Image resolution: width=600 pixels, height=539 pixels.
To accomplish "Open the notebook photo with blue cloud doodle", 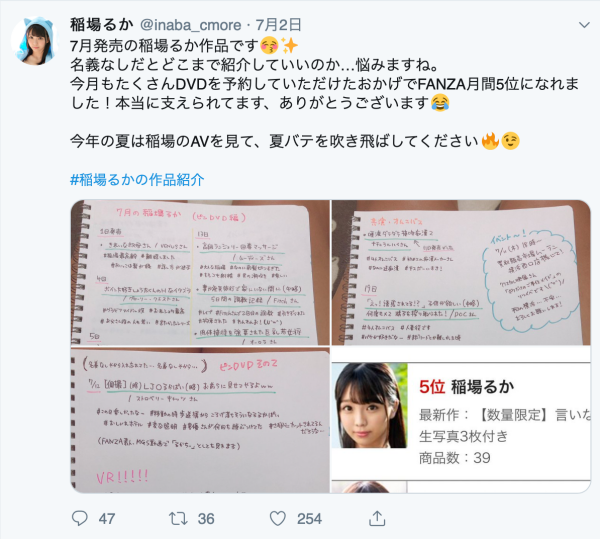I will (x=461, y=272).
